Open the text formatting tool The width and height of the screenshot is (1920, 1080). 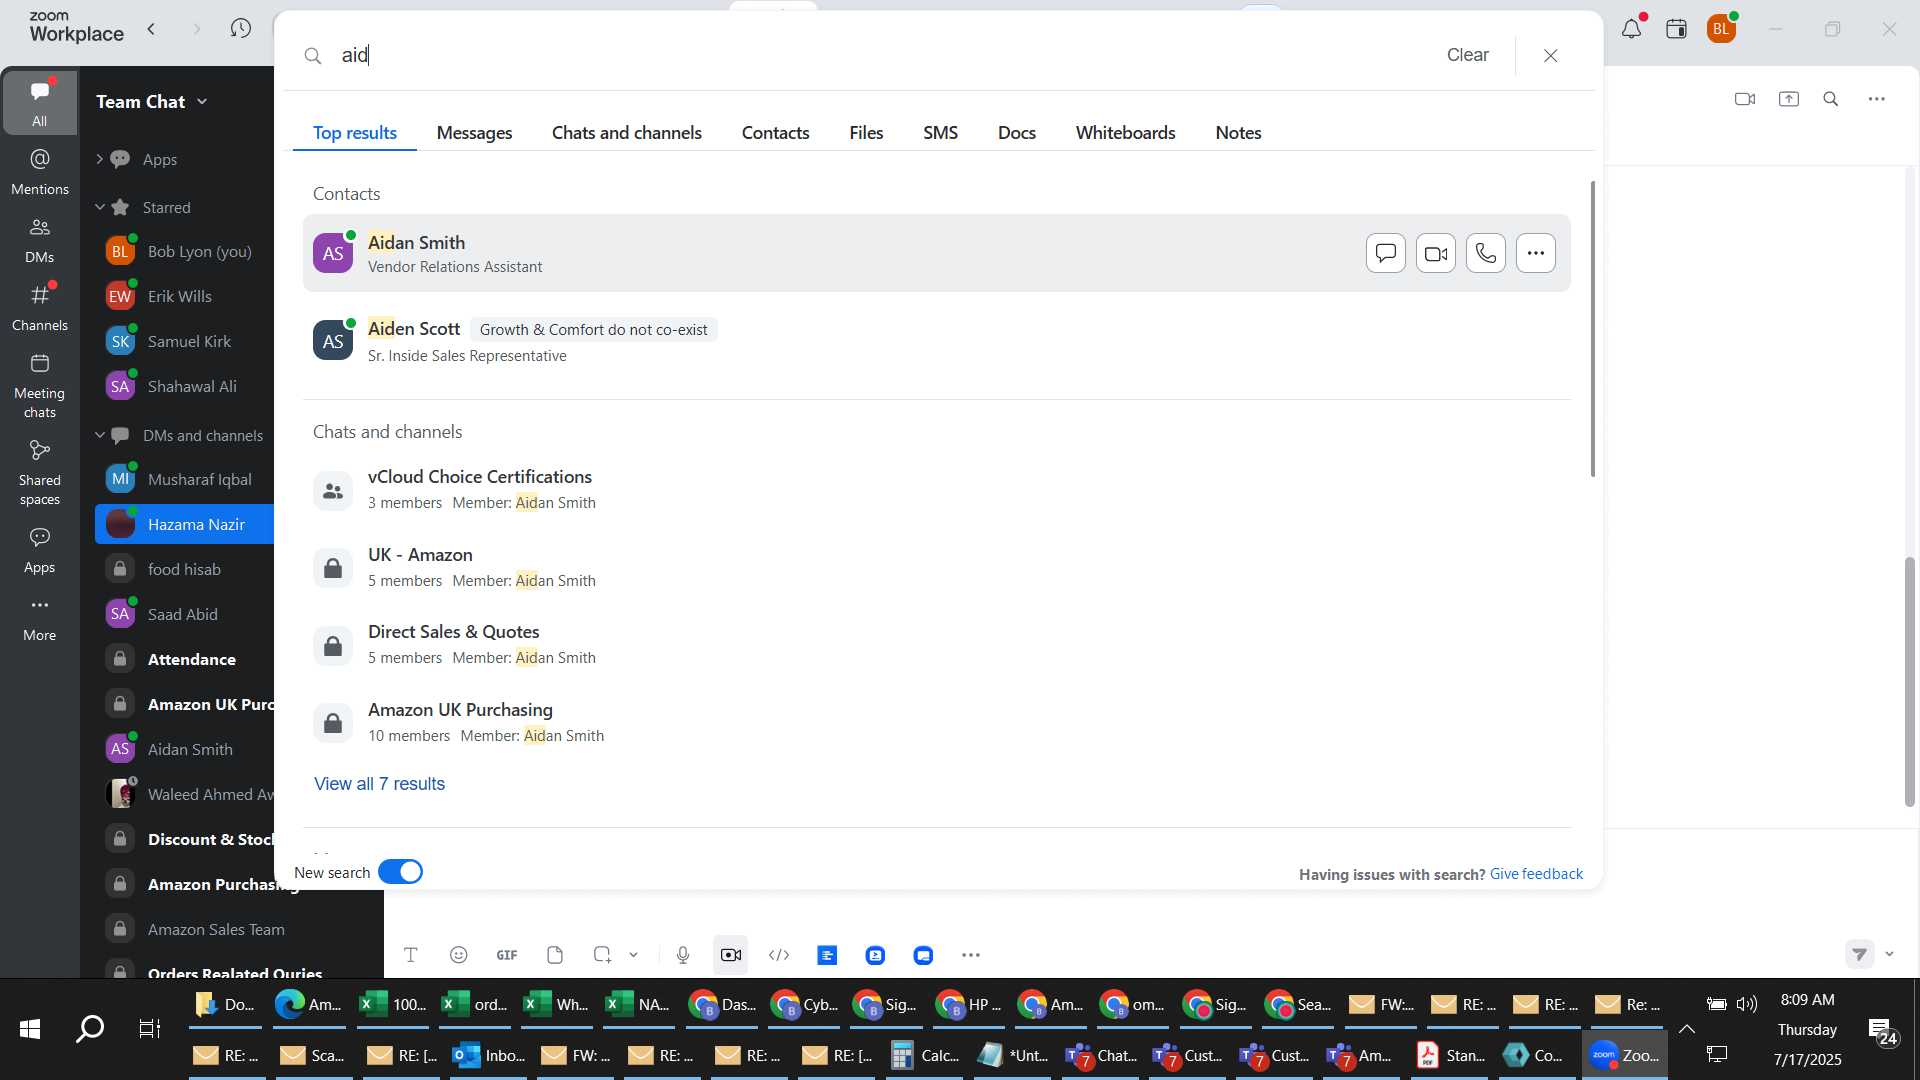click(x=410, y=955)
